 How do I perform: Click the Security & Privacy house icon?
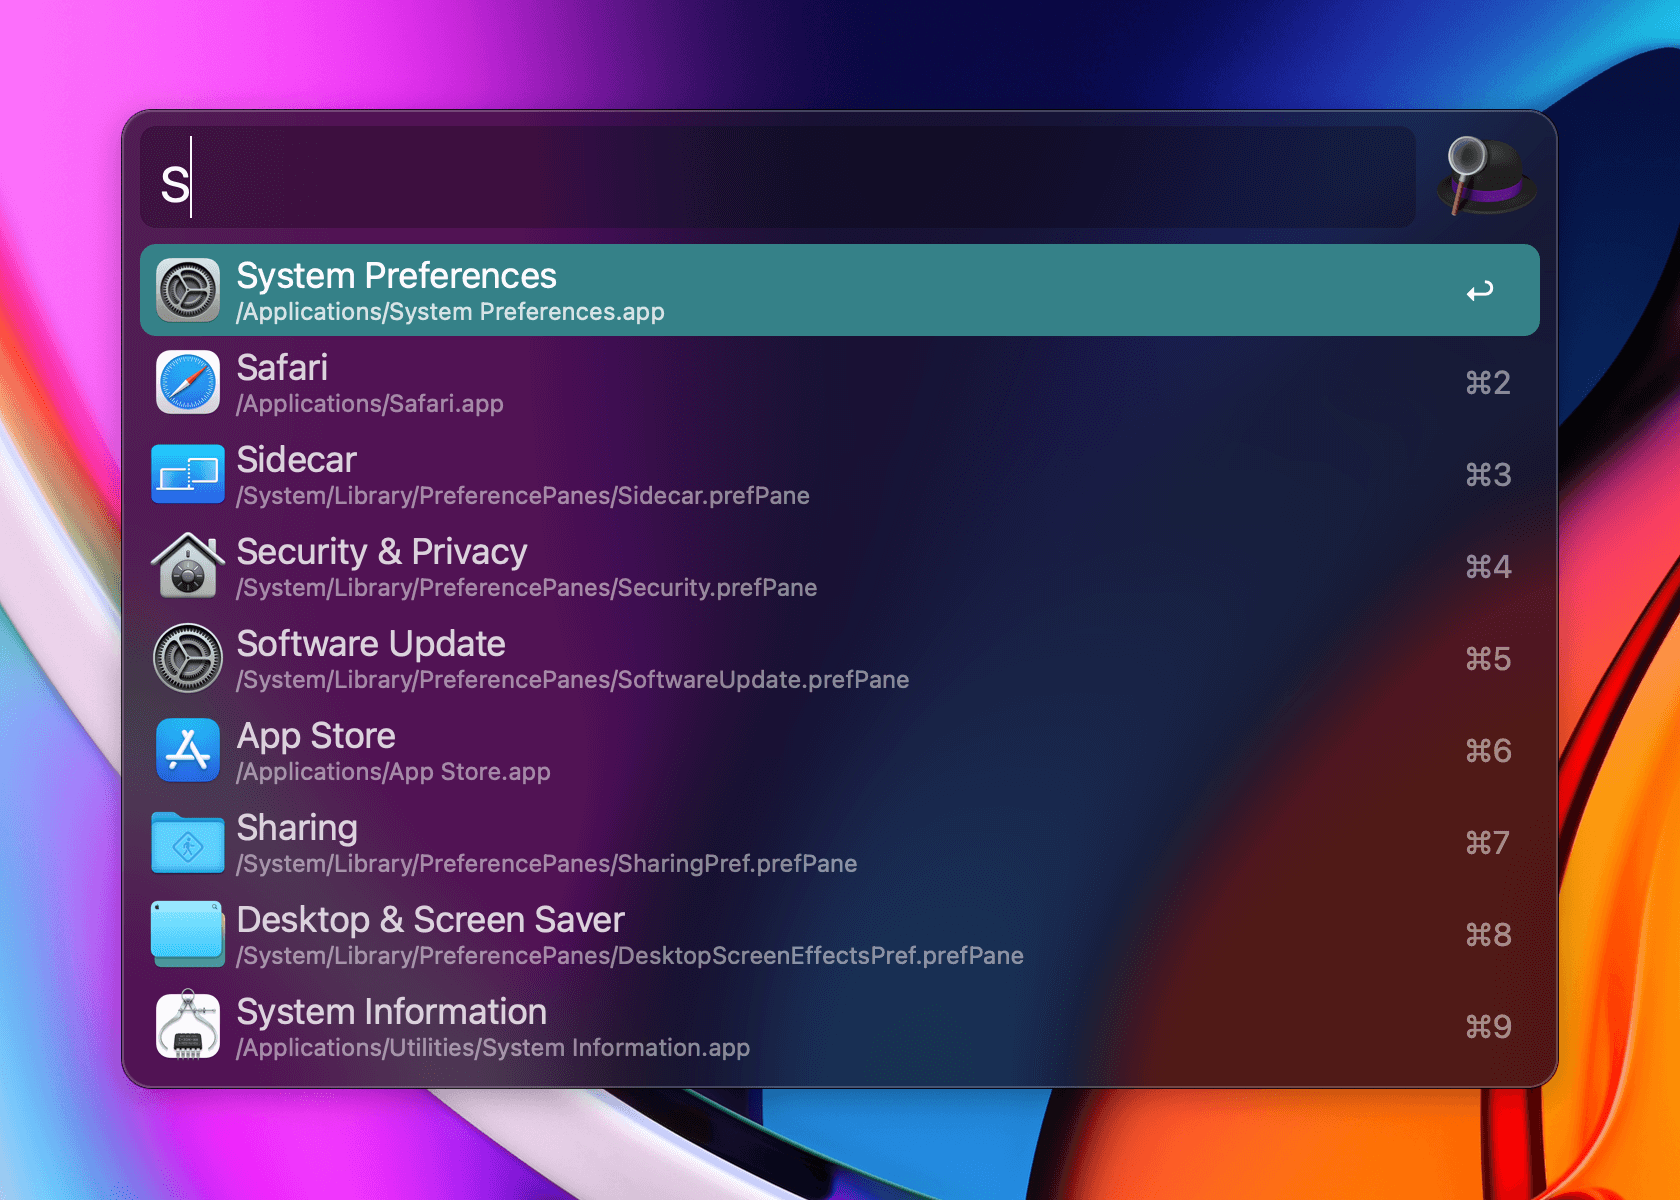click(x=187, y=566)
